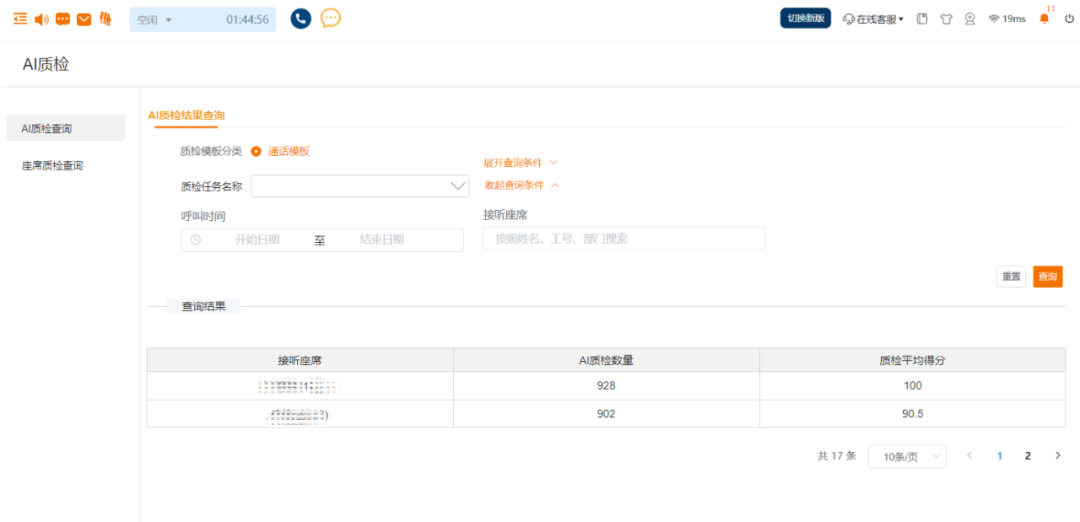Click the orange speaker announcement icon
1080x522 pixels.
click(x=41, y=19)
